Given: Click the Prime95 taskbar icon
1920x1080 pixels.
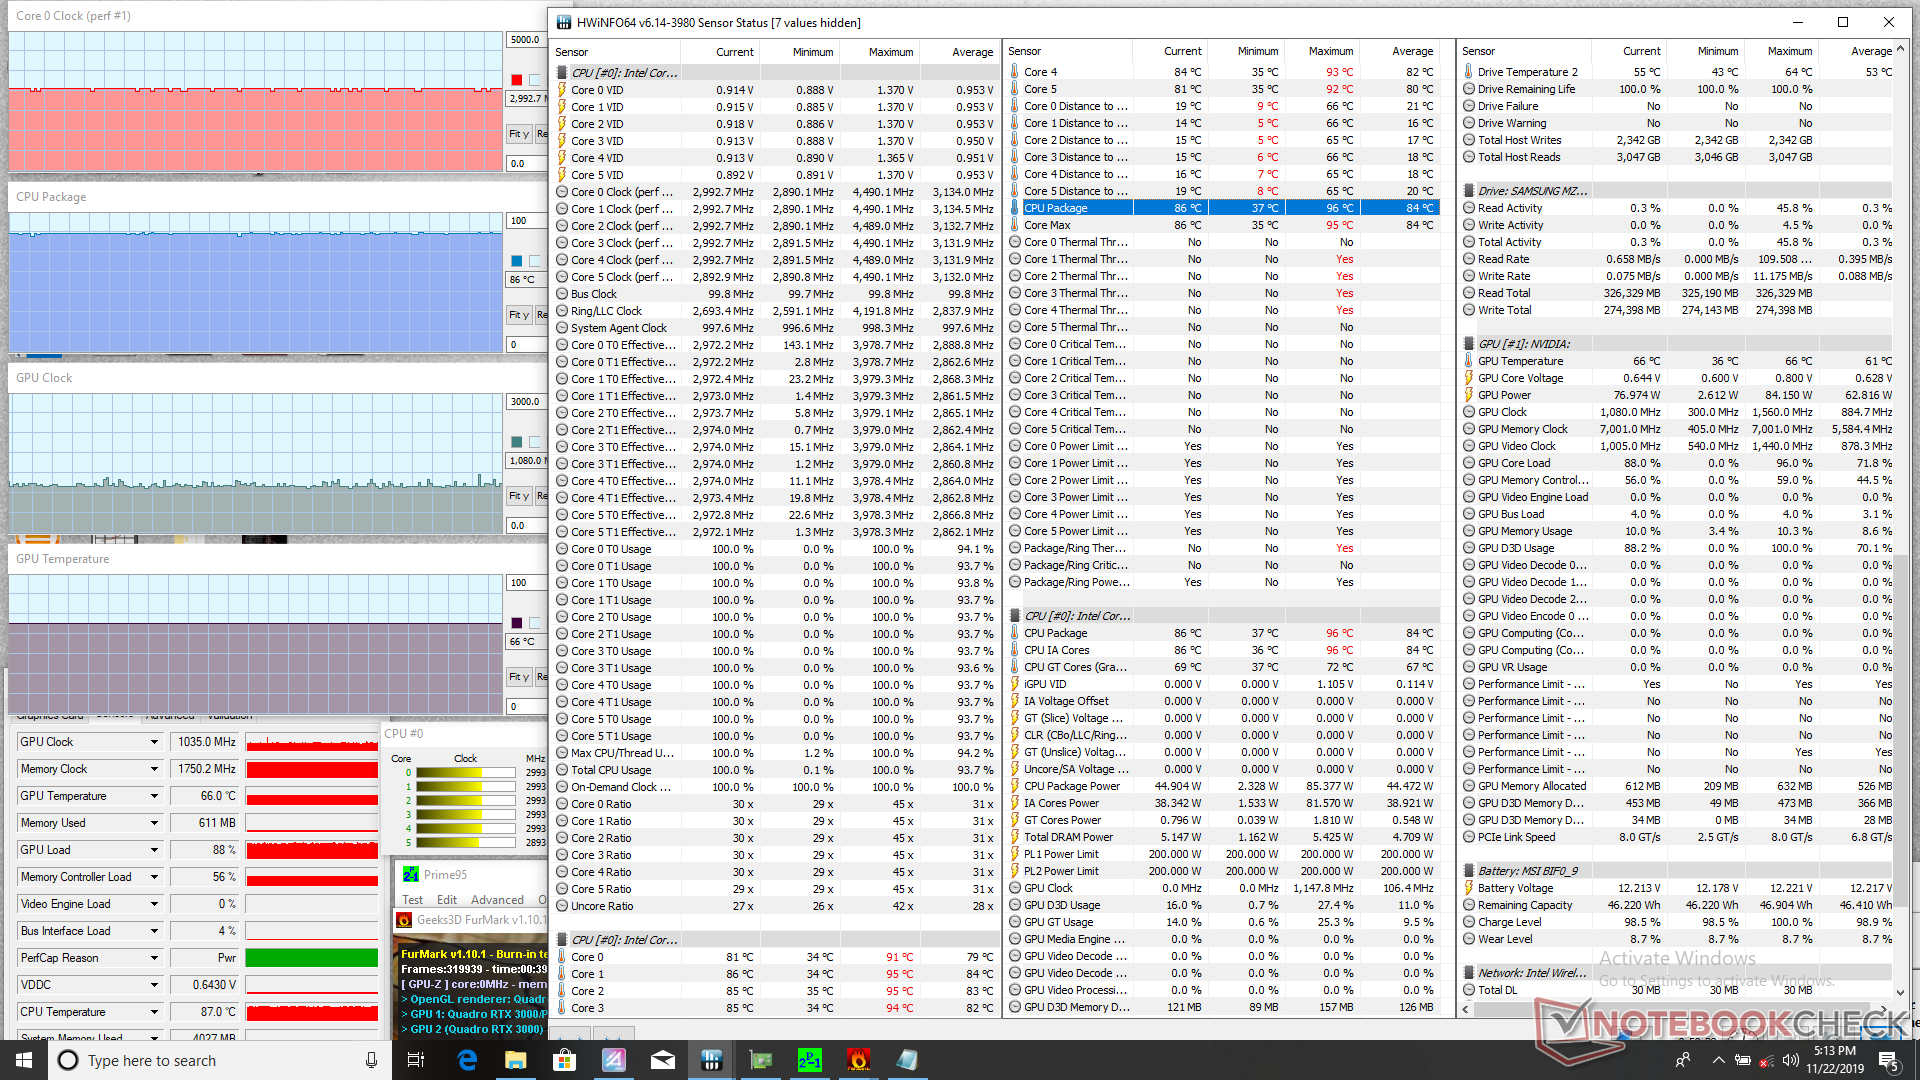Looking at the screenshot, I should [x=809, y=1060].
